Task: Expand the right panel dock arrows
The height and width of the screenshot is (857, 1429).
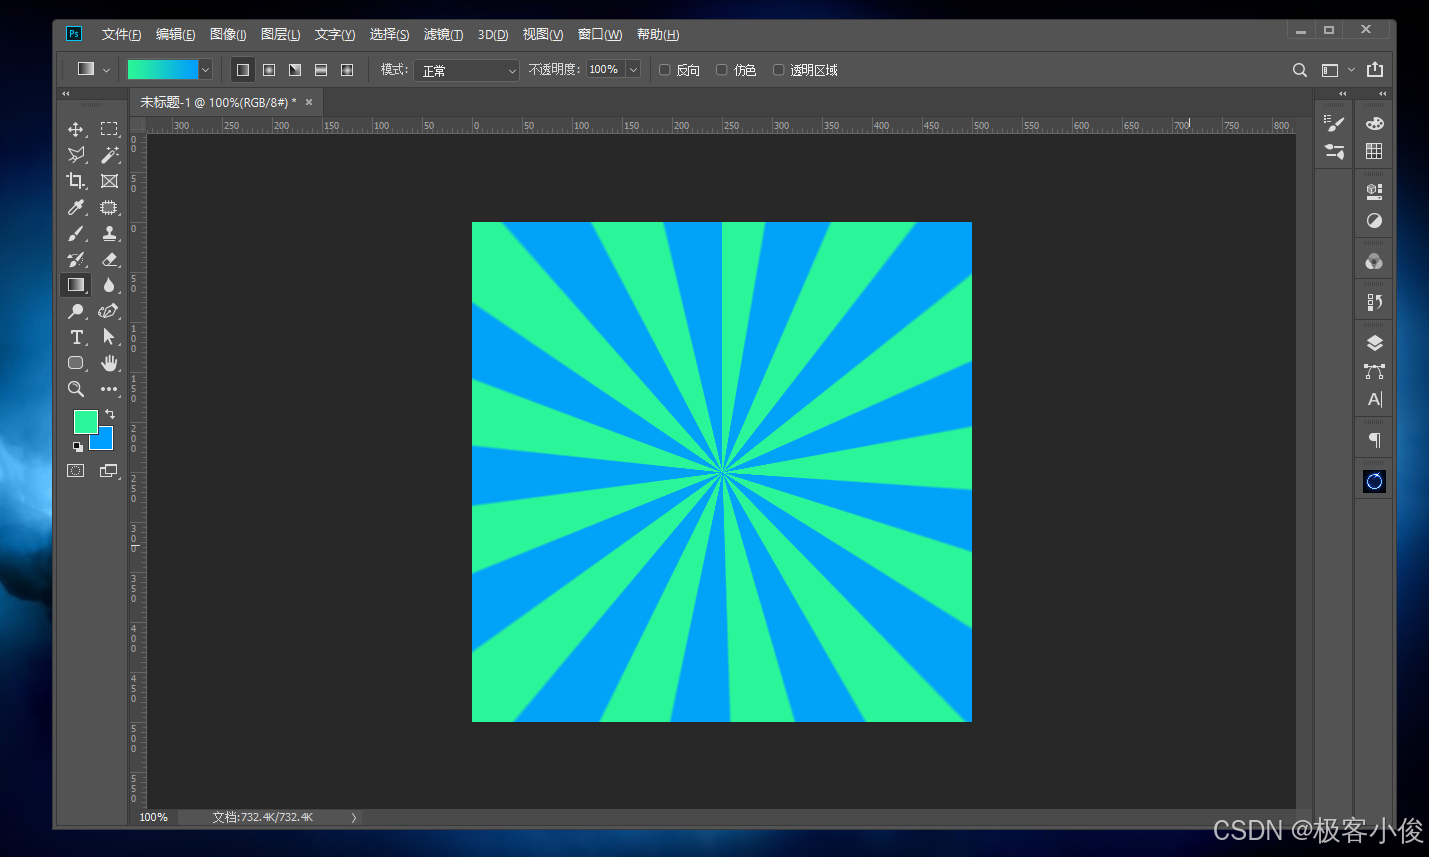Action: [1383, 93]
